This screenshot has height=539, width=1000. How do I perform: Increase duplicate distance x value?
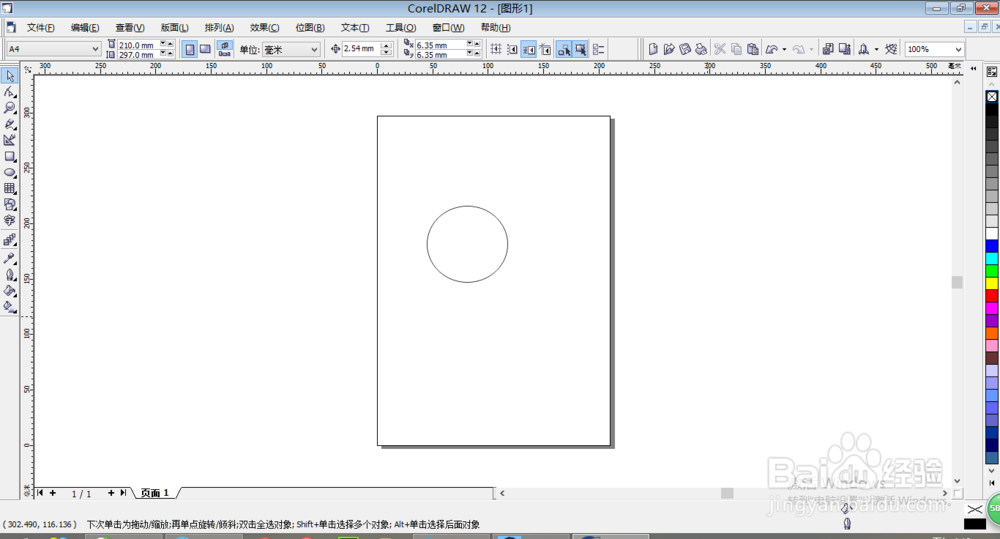[477, 43]
